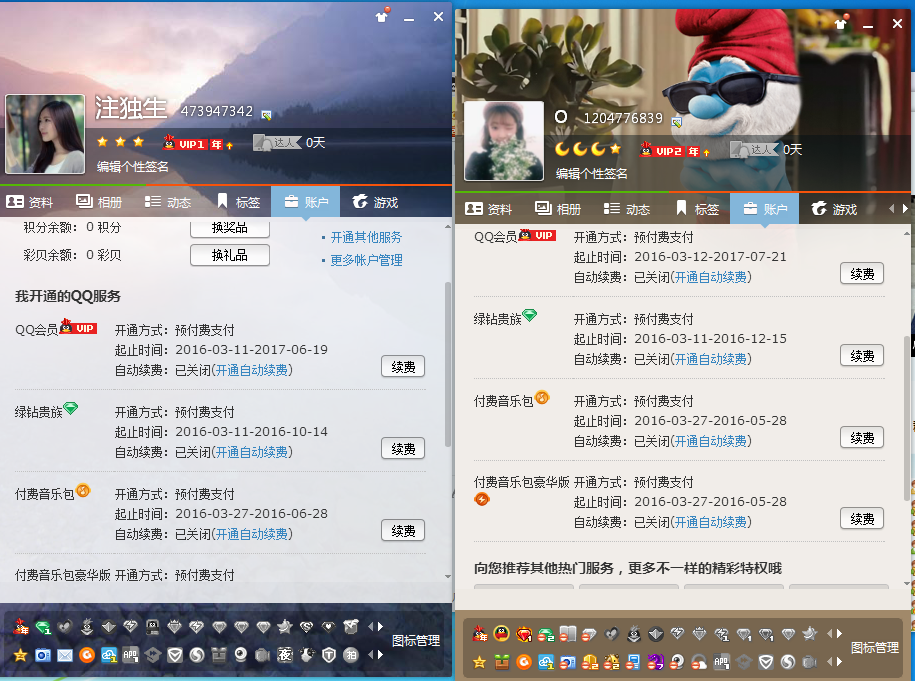The image size is (915, 681).
Task: Click the 夜 icon in 汪独生 window
Action: point(285,655)
